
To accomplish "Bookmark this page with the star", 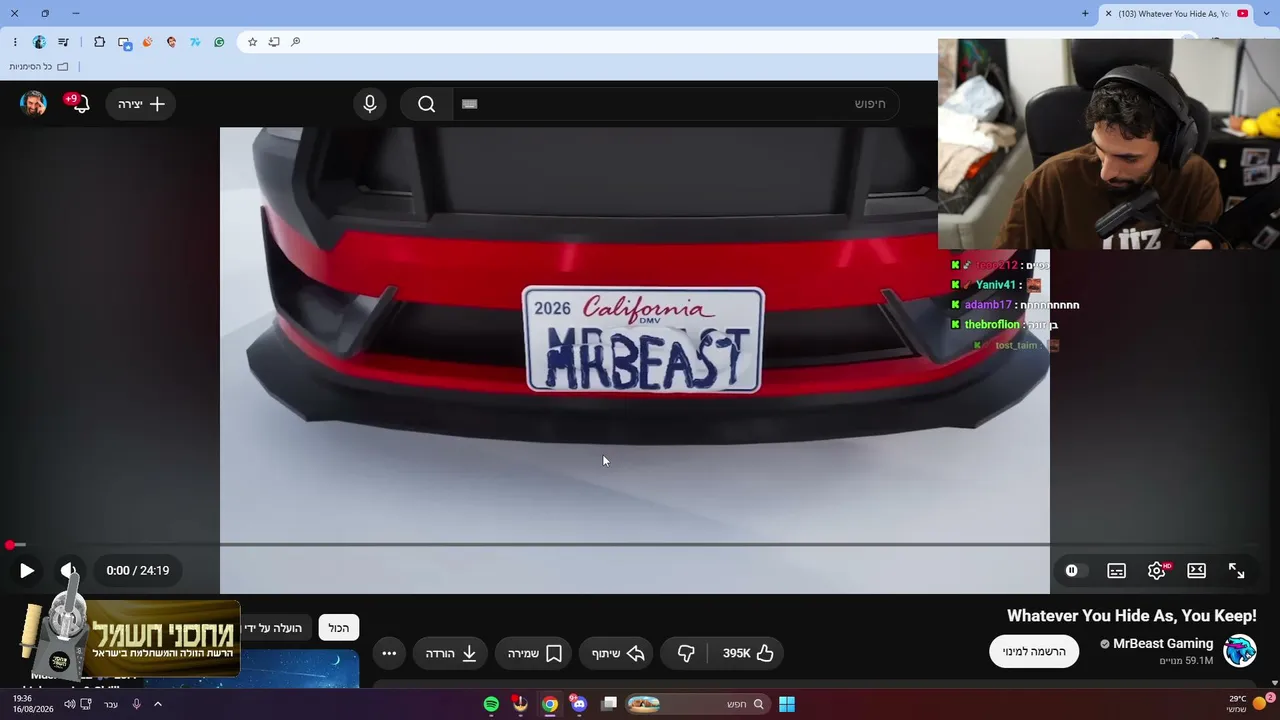I will coord(252,42).
